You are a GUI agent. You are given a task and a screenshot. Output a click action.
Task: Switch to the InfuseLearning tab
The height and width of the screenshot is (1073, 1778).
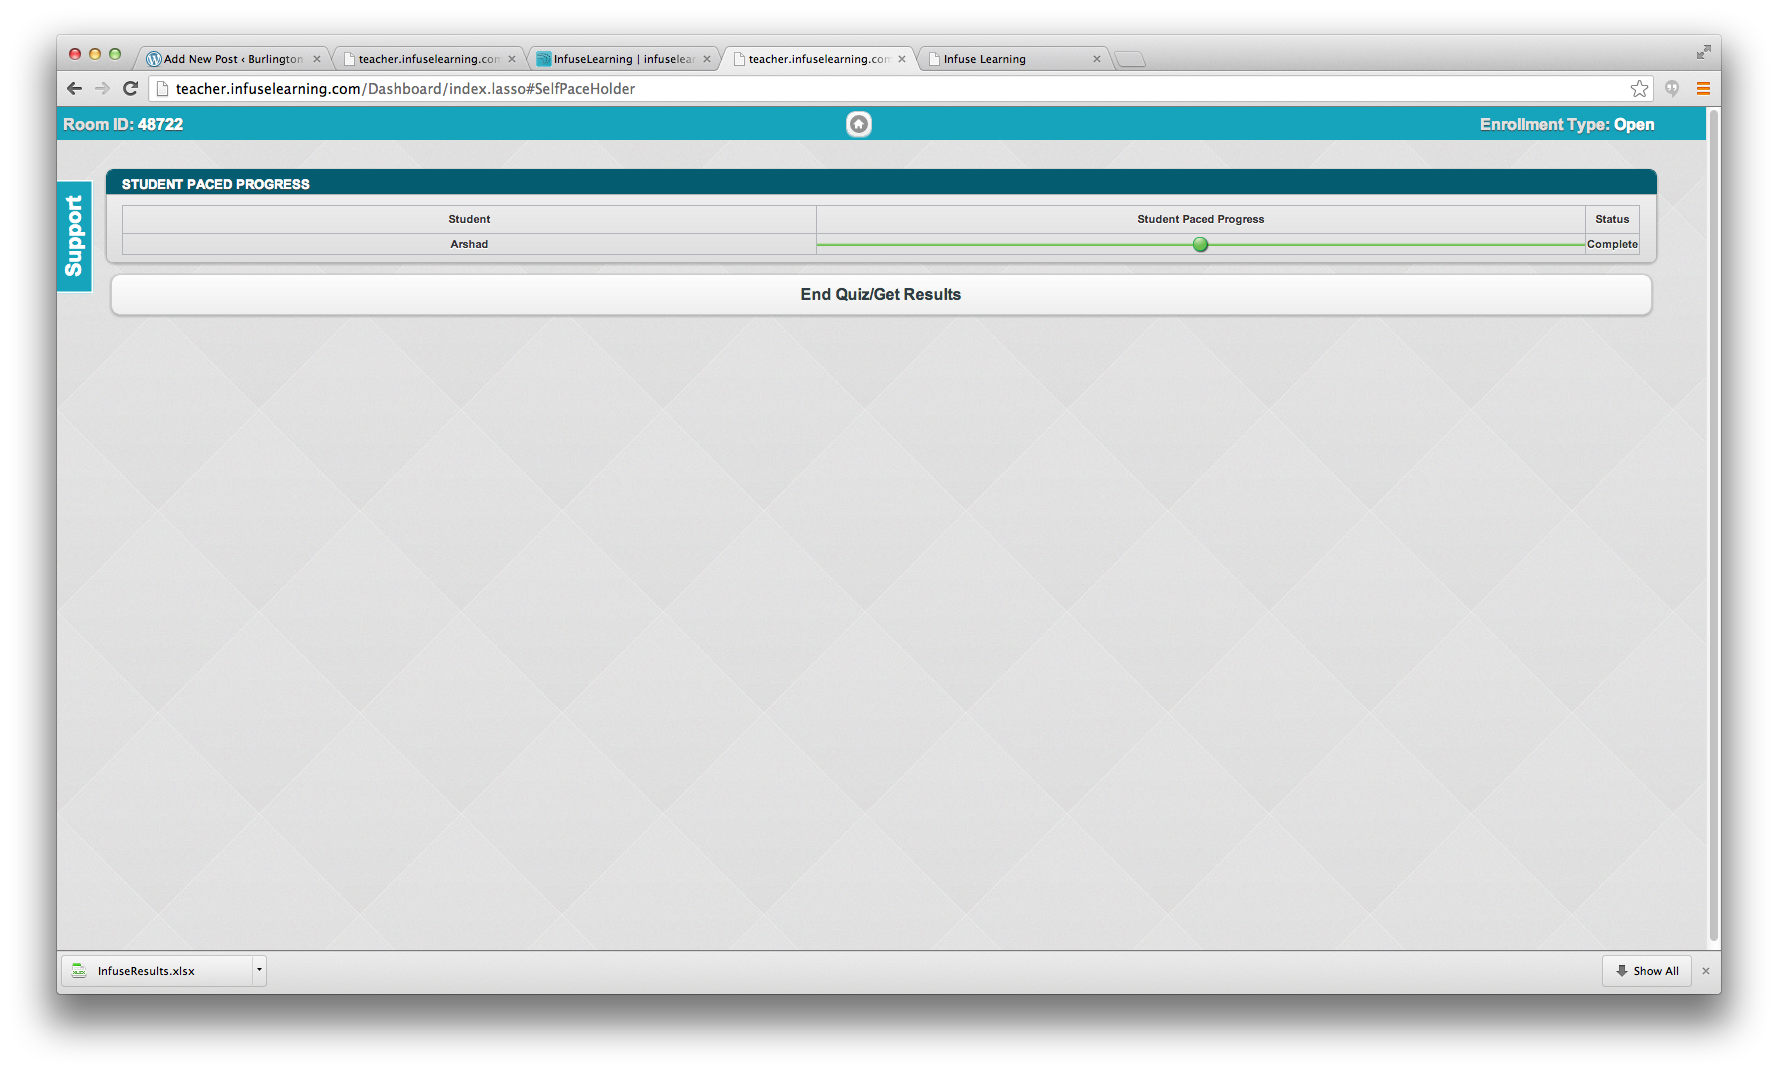coord(622,59)
